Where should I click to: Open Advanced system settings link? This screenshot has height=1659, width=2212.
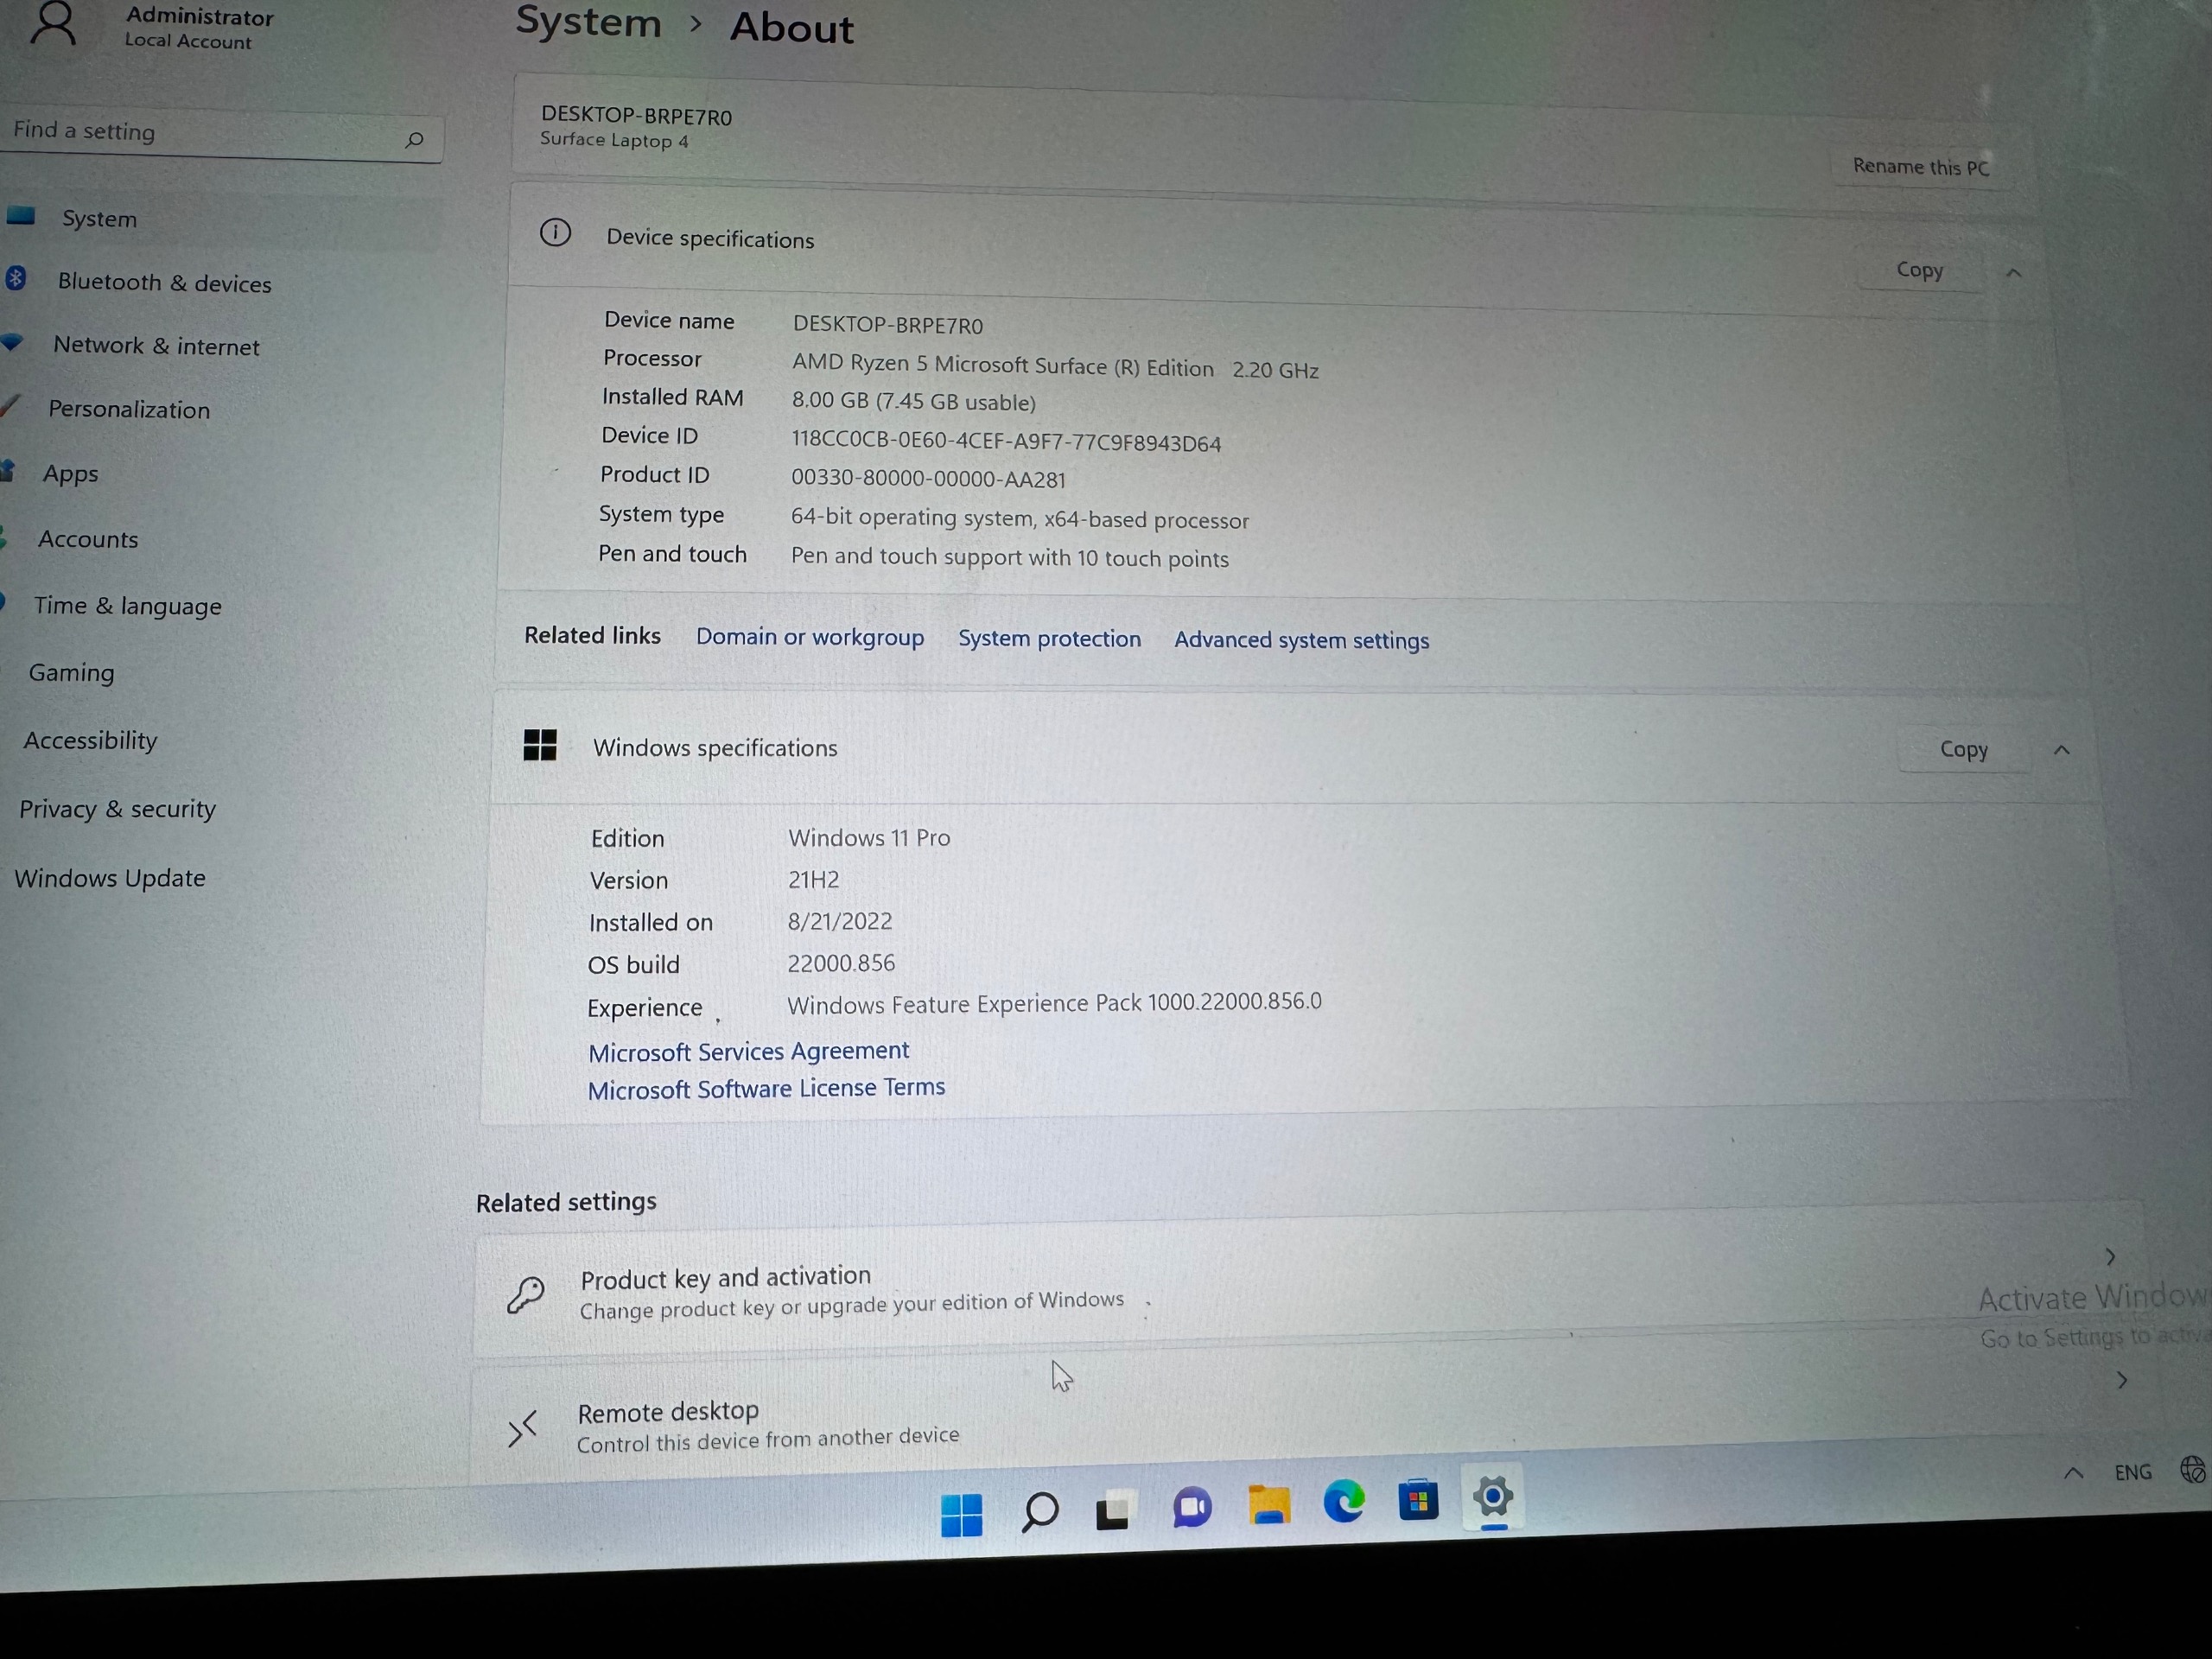(x=1301, y=640)
